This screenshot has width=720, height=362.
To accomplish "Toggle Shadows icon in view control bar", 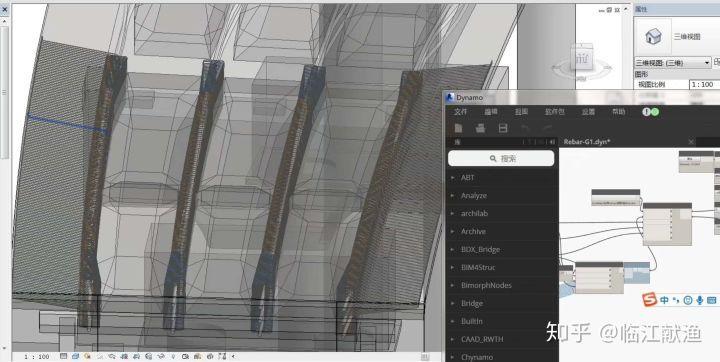I will tap(99, 356).
